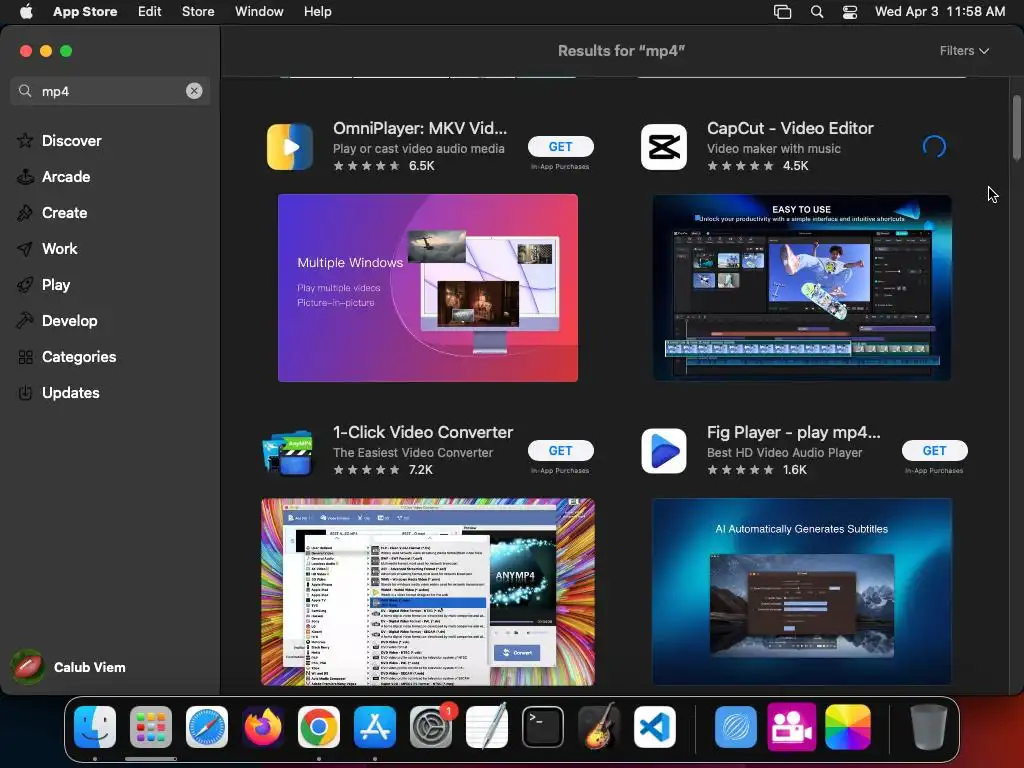Open colorful grid app in Dock
This screenshot has height=768, width=1024.
[848, 727]
